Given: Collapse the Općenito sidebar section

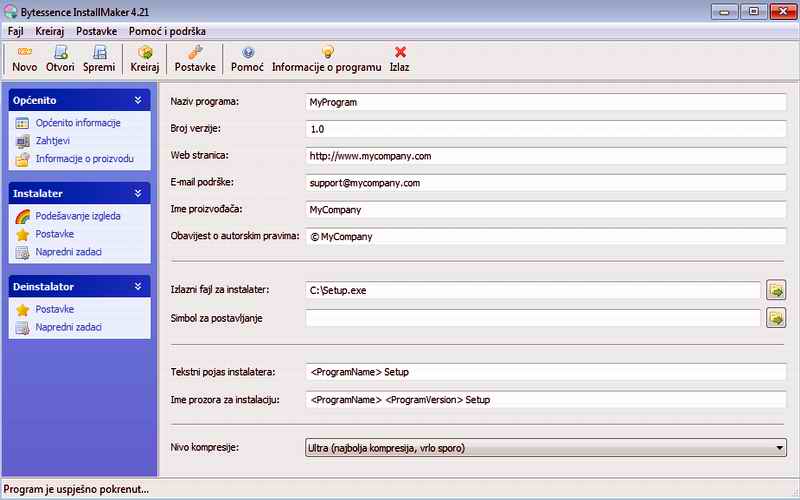Looking at the screenshot, I should tap(138, 100).
